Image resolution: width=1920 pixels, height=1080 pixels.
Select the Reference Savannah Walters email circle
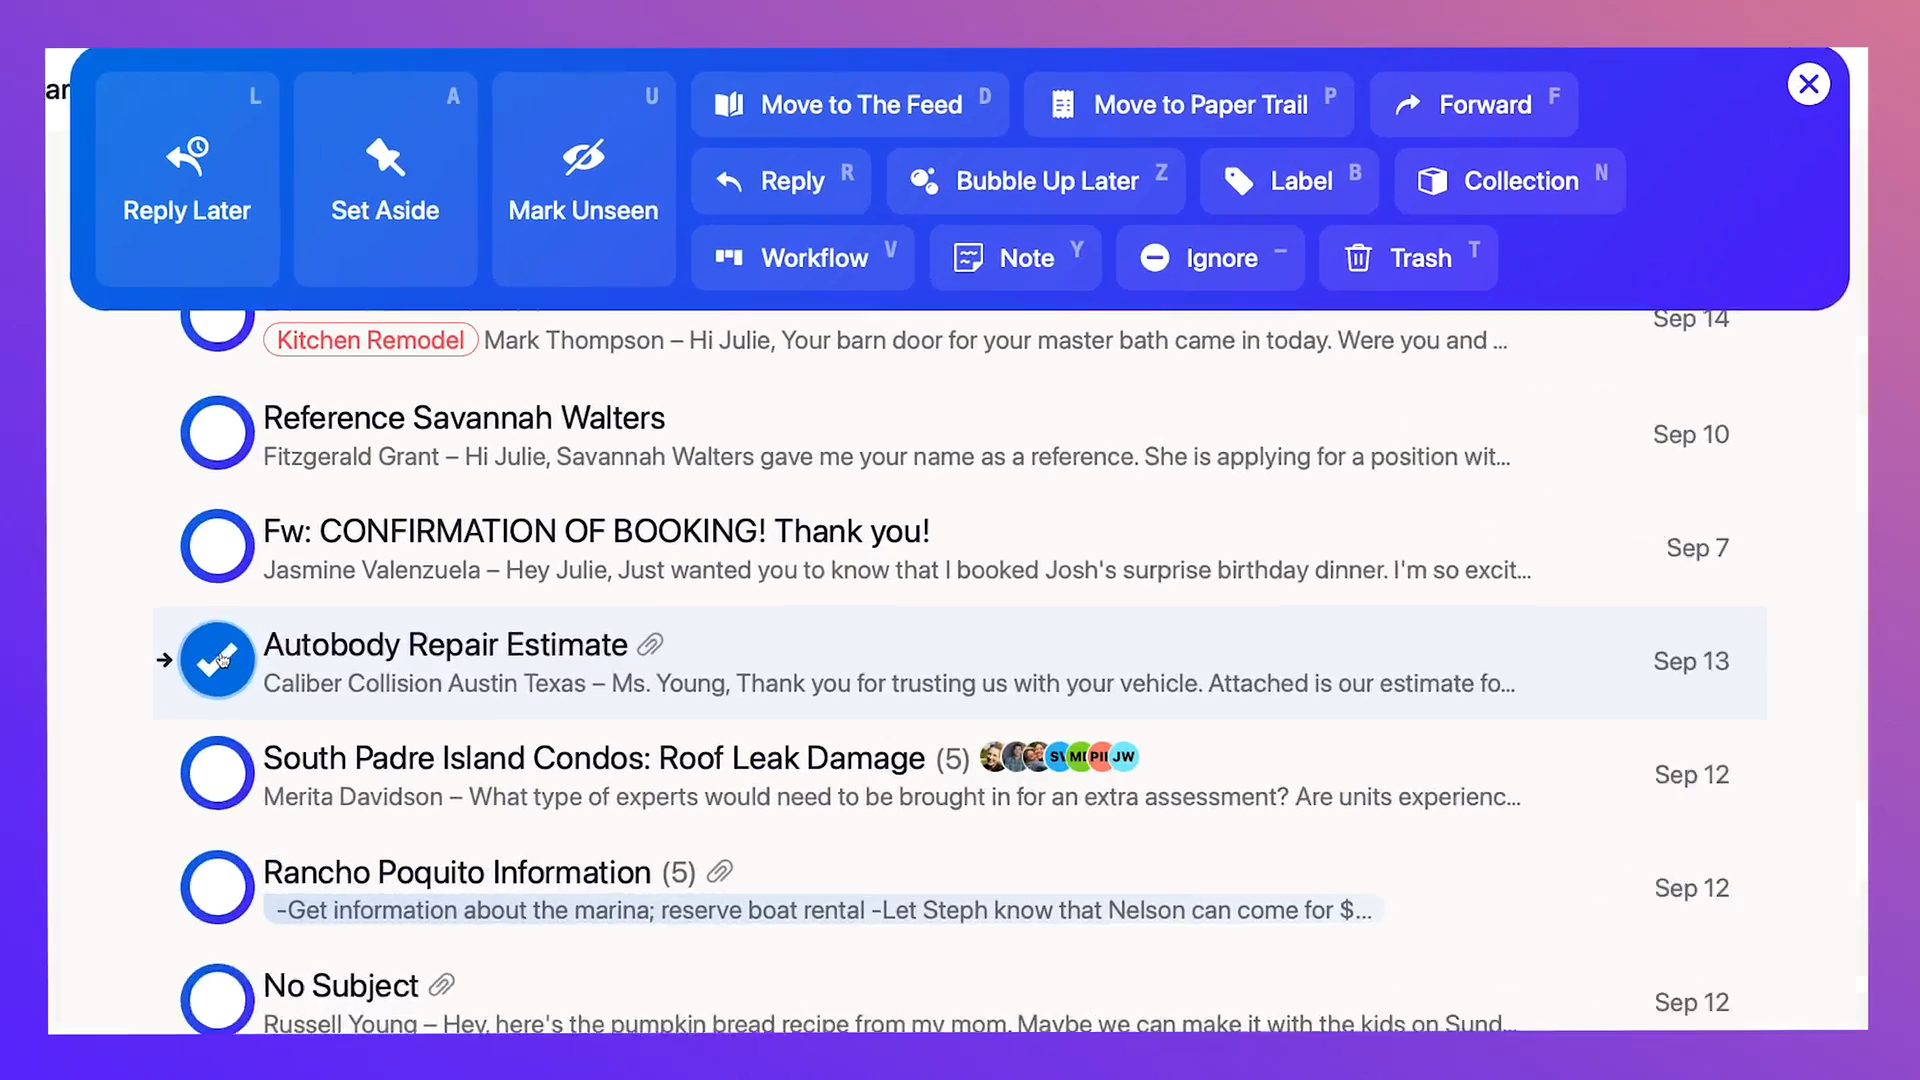pos(217,433)
